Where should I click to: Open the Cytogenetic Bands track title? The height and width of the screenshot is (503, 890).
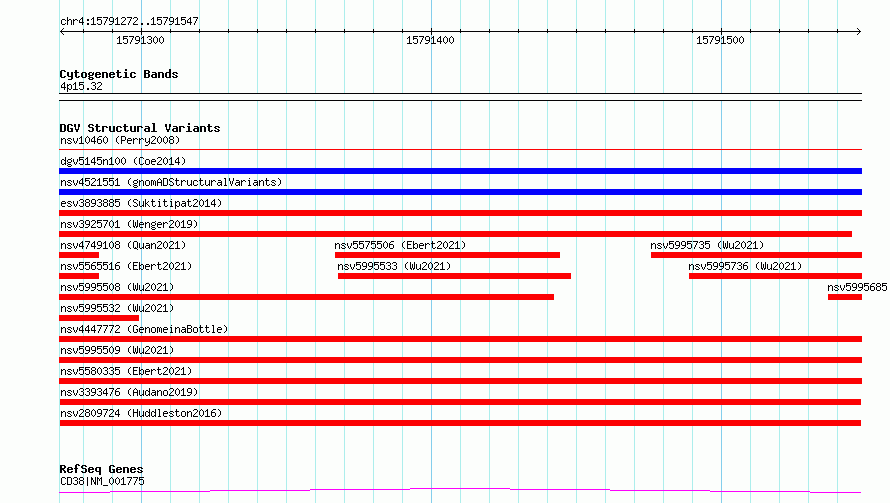119,74
